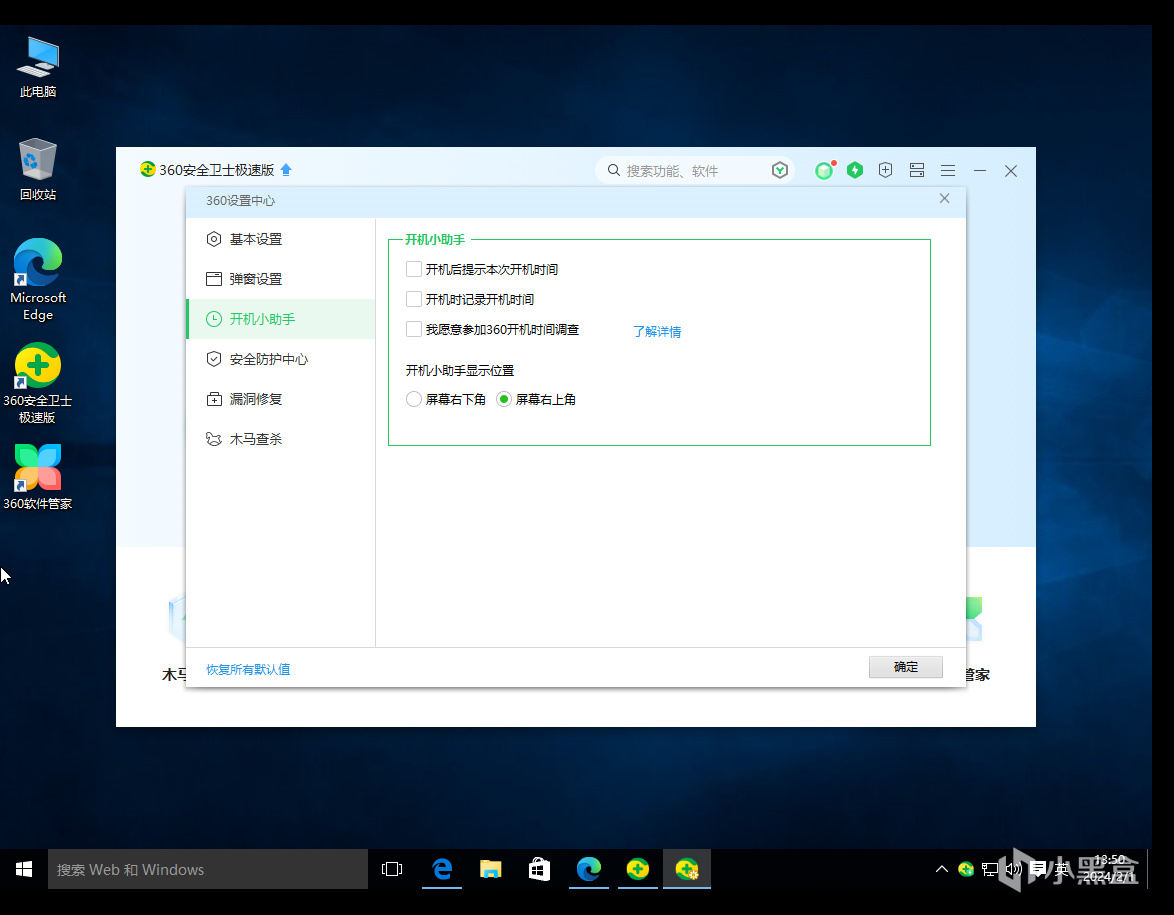
Task: Open the 漏洞修复 settings section
Action: 281,399
